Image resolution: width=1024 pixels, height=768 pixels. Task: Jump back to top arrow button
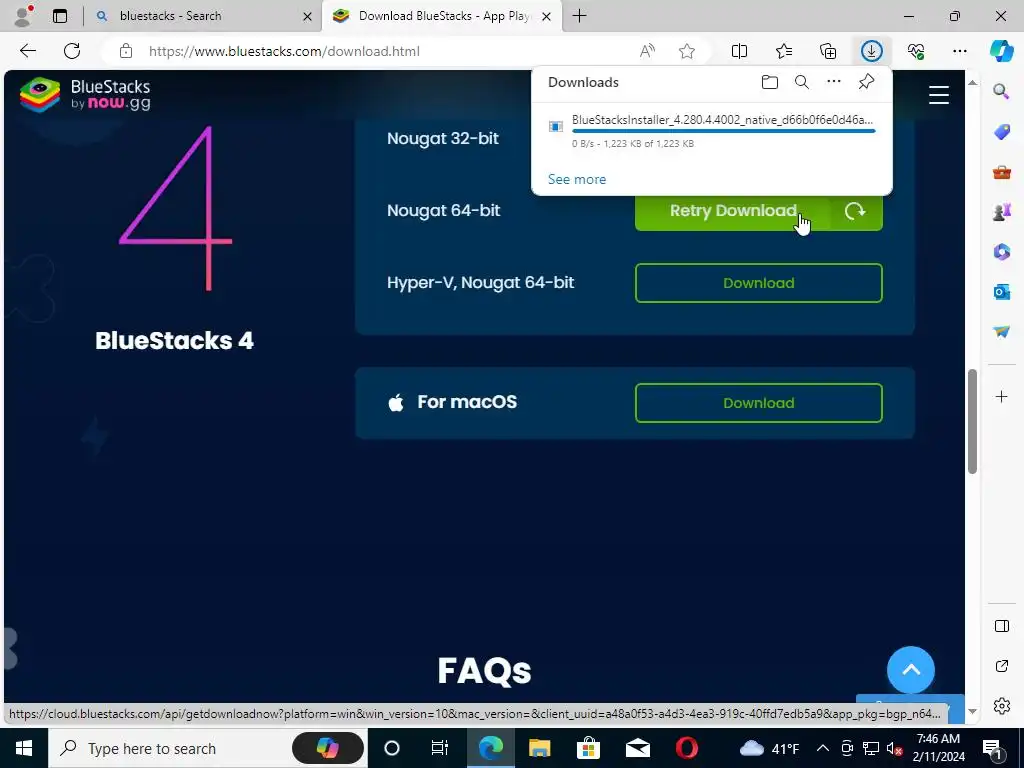pyautogui.click(x=910, y=669)
